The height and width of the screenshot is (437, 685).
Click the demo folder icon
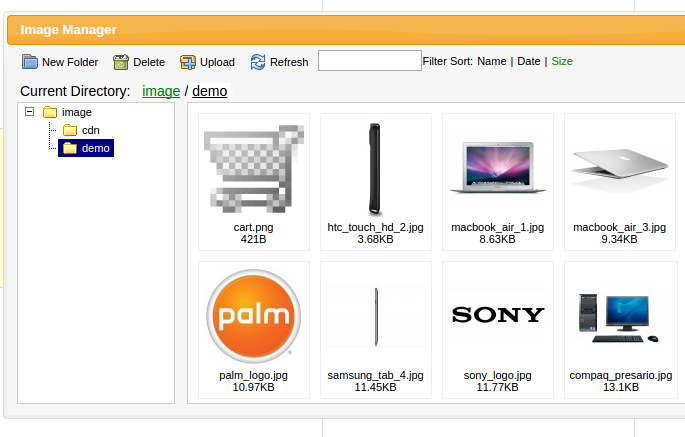70,148
